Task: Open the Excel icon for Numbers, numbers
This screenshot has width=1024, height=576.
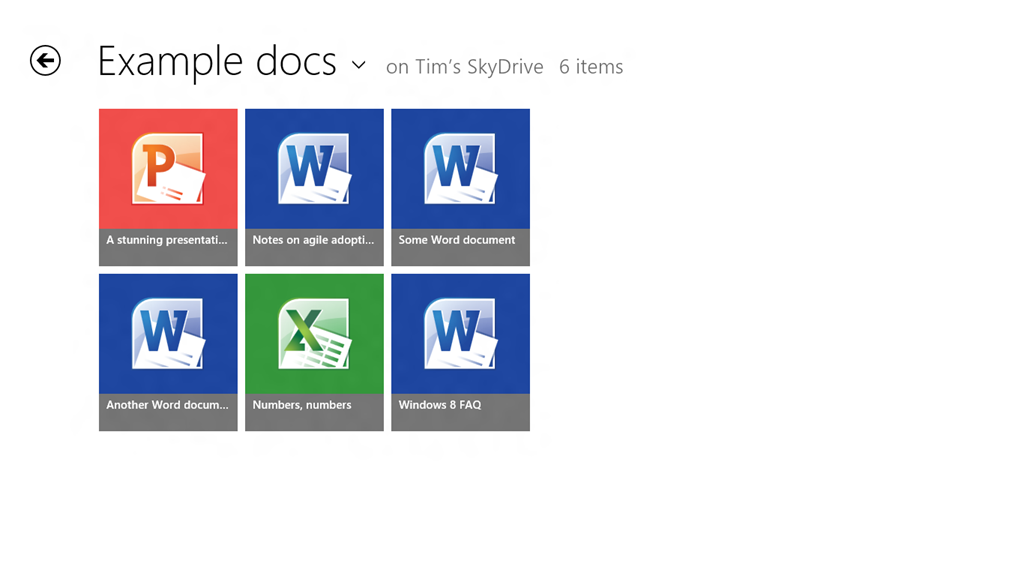Action: (x=315, y=333)
